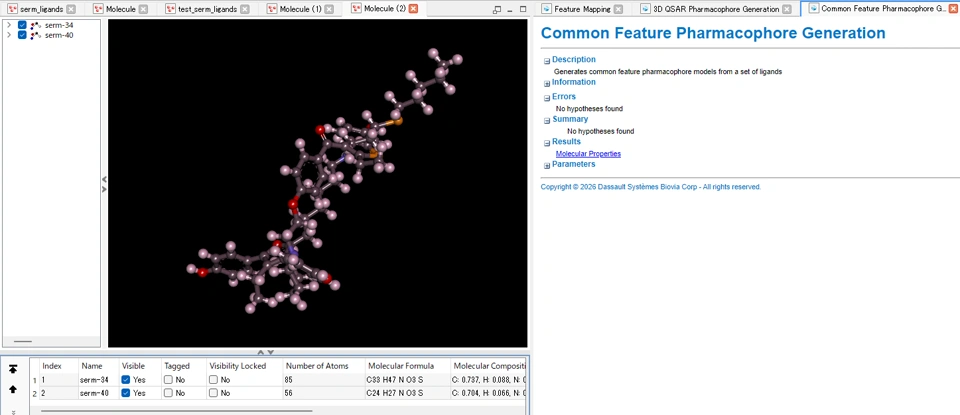Check Tagged box for serm-40 row
The width and height of the screenshot is (960, 415).
(168, 393)
